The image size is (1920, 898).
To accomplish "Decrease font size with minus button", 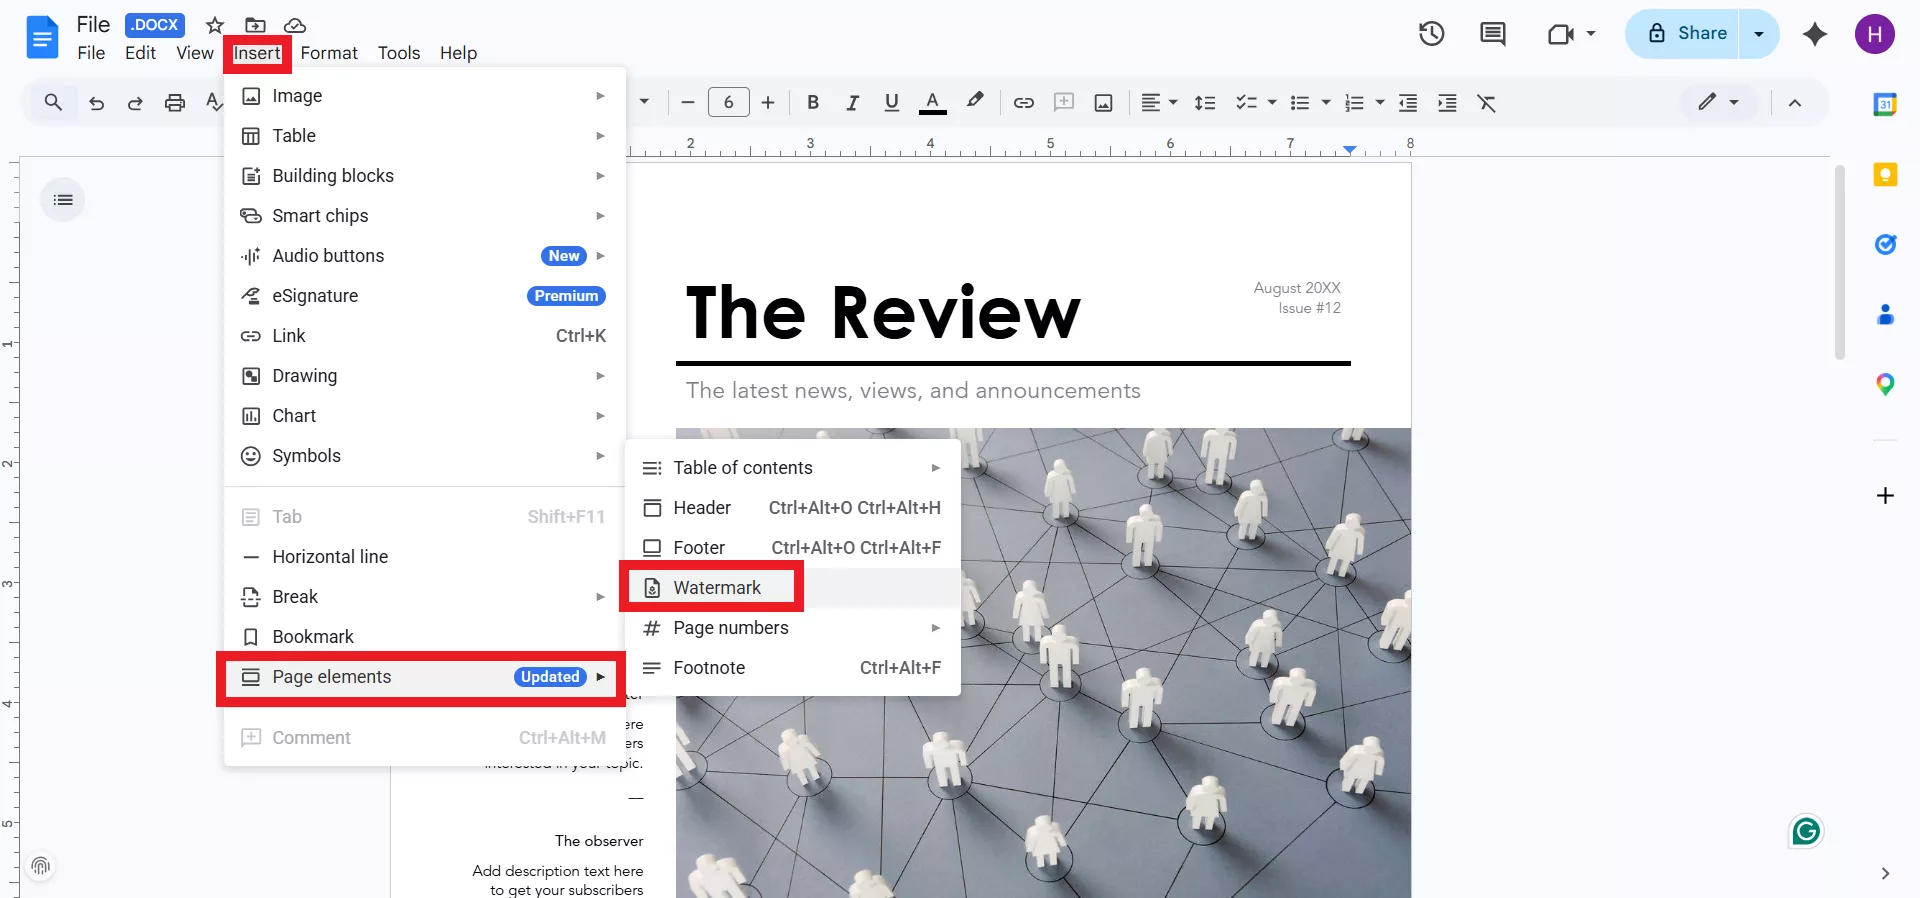I will [688, 102].
